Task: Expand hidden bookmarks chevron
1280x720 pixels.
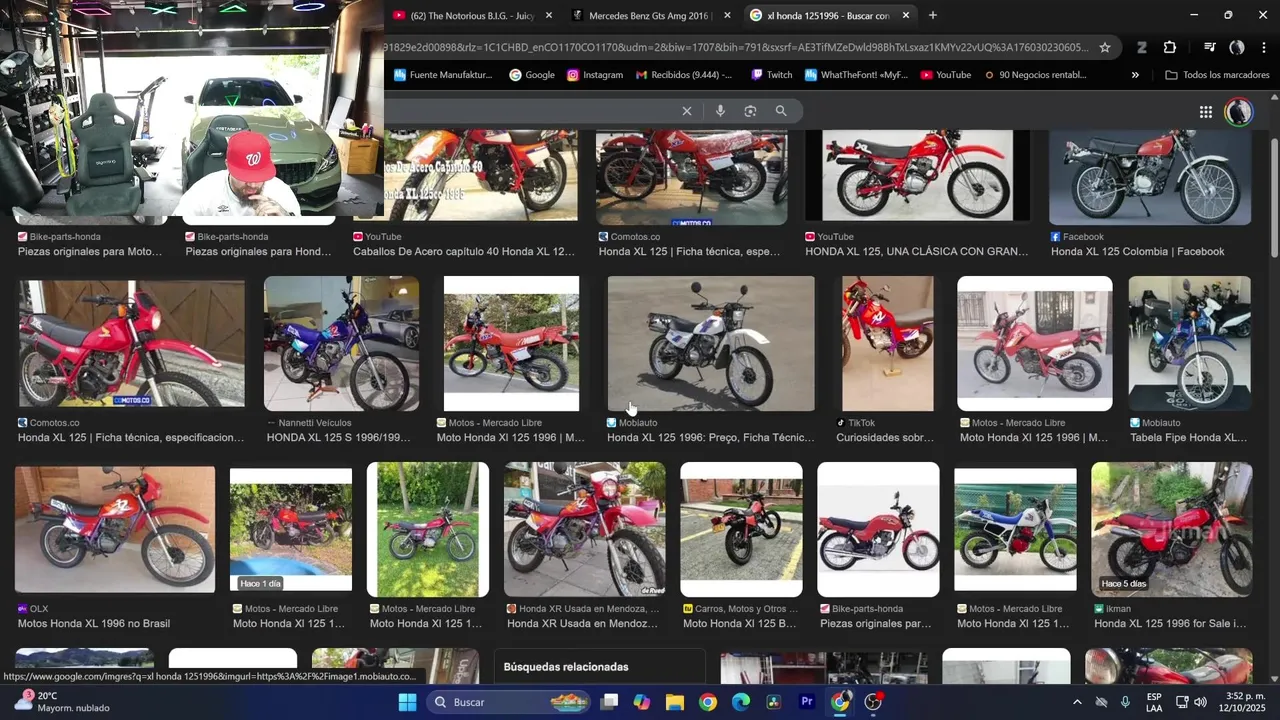Action: pos(1135,75)
